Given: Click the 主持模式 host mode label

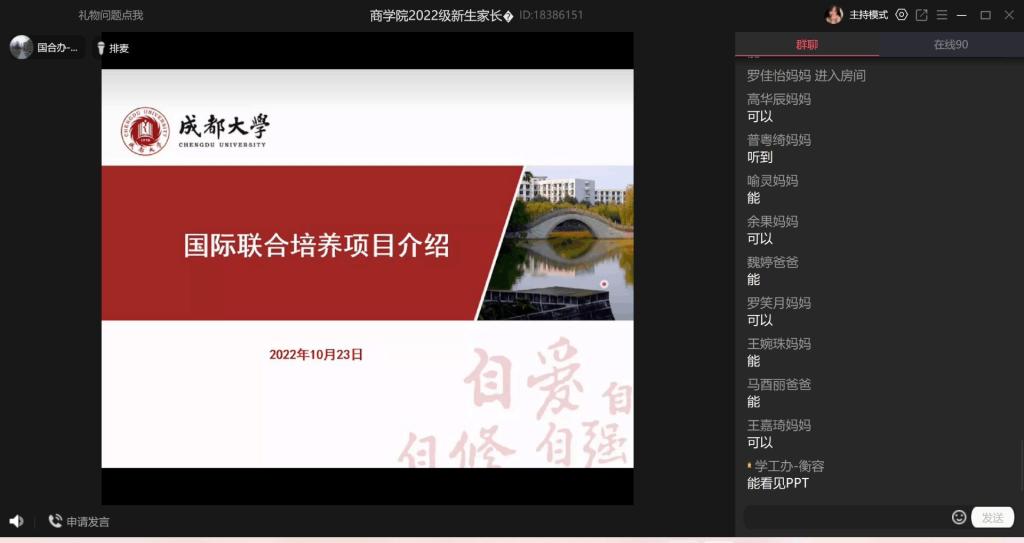Looking at the screenshot, I should tap(868, 15).
